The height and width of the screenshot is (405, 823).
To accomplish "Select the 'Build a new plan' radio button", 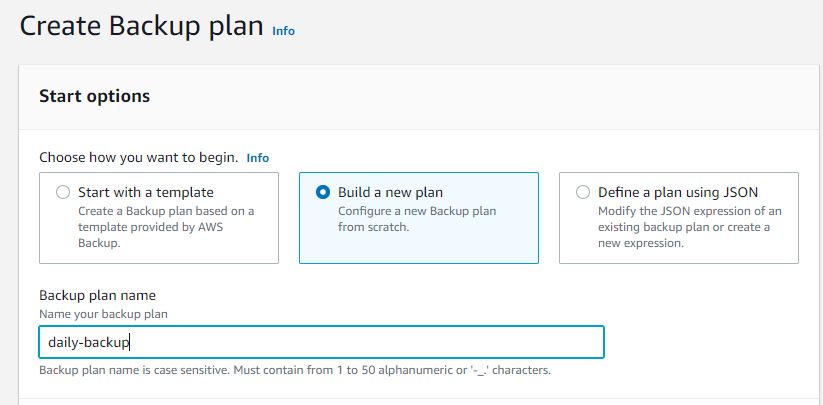I will click(x=323, y=192).
